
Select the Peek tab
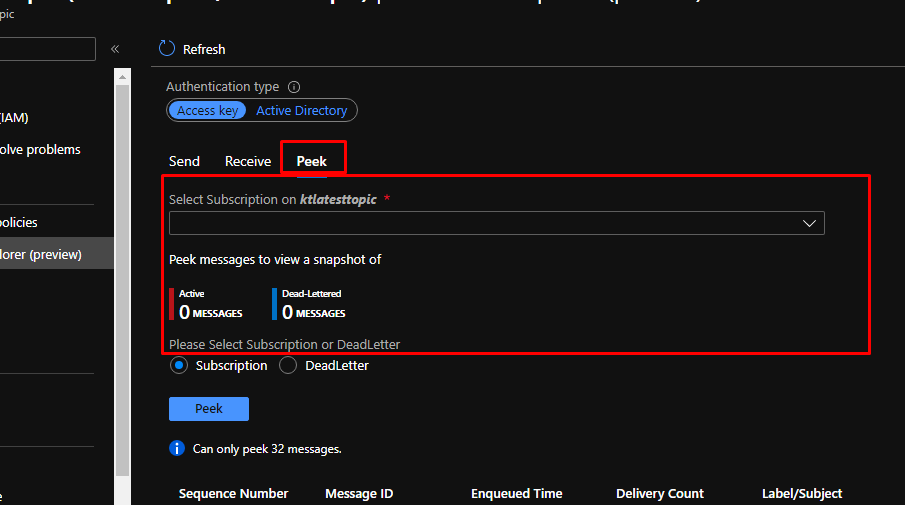[312, 161]
